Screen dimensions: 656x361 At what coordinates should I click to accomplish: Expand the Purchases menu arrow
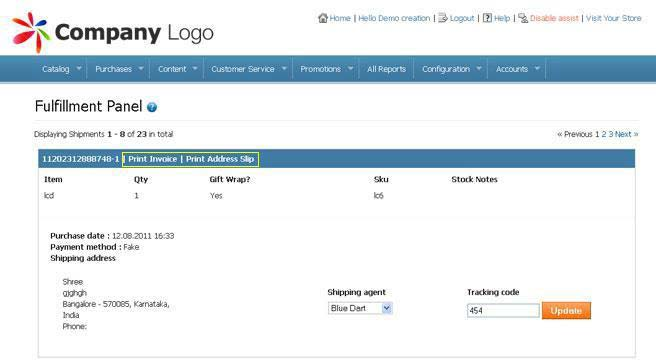(141, 68)
